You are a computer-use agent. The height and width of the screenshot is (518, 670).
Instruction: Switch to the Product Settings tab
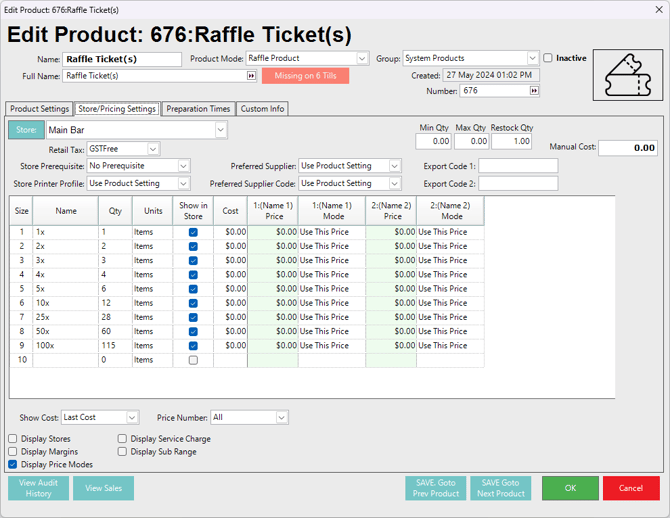click(x=40, y=109)
